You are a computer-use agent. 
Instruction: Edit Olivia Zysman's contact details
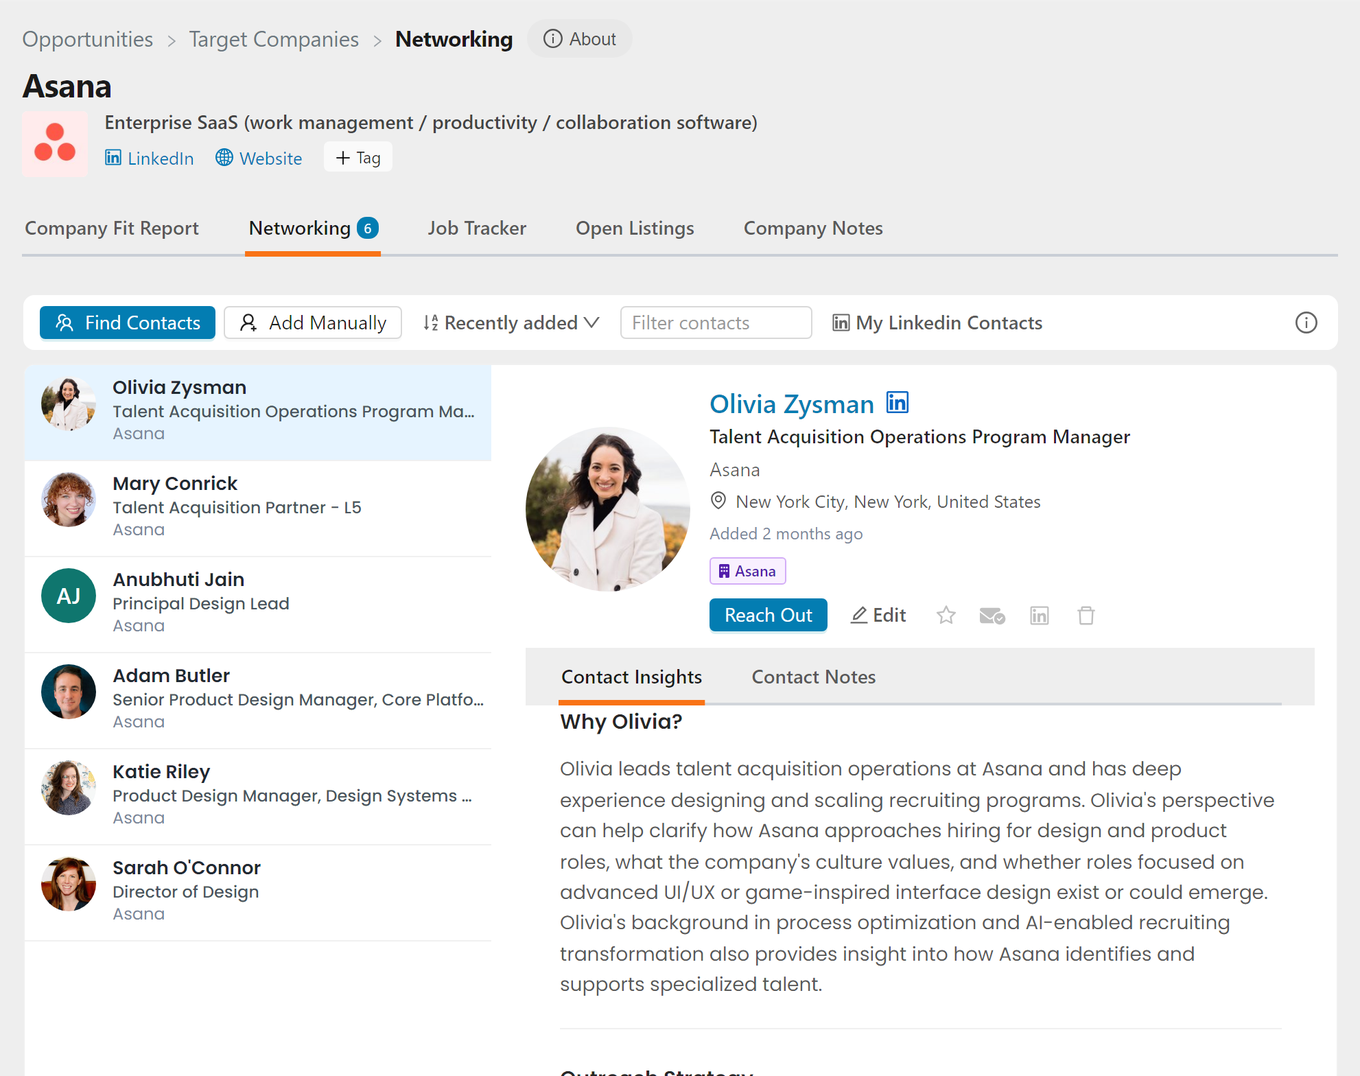pos(878,615)
